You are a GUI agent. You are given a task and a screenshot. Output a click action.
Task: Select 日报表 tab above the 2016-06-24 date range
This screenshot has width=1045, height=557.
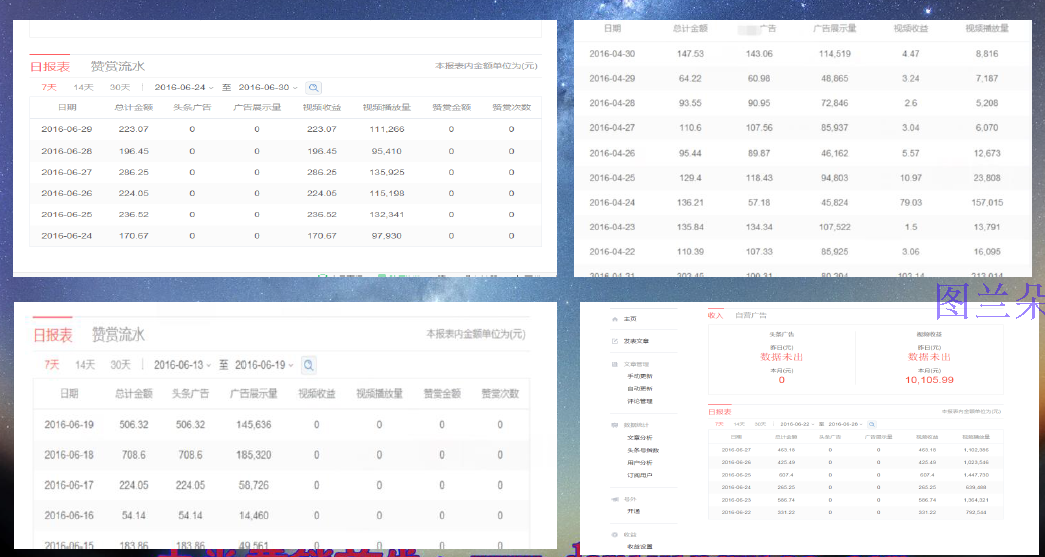pyautogui.click(x=50, y=67)
